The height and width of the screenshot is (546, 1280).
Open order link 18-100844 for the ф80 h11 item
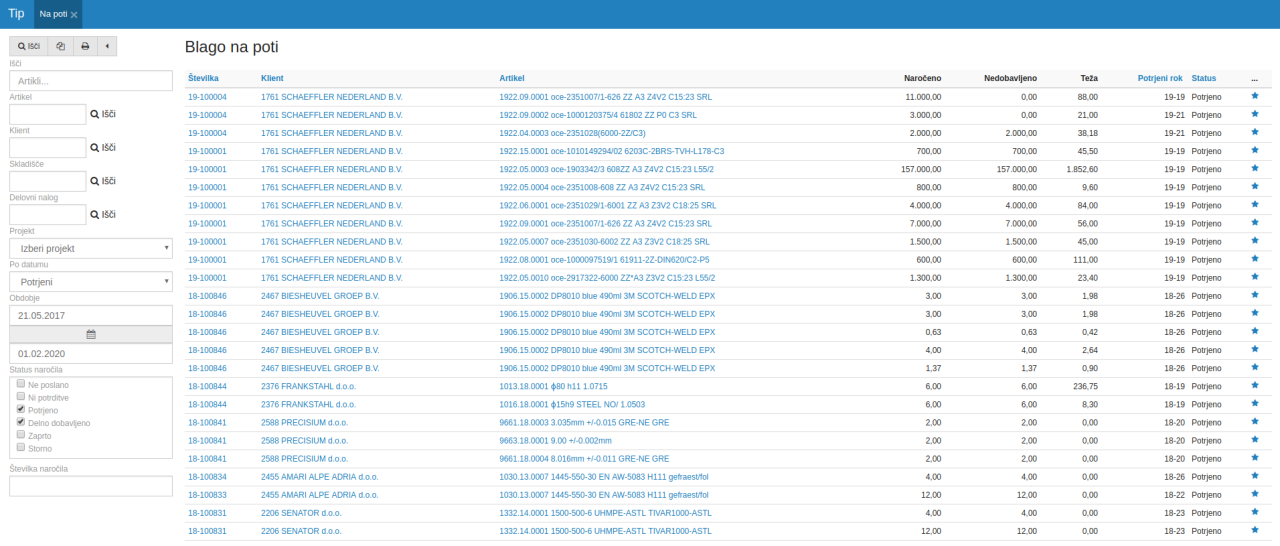click(x=207, y=386)
